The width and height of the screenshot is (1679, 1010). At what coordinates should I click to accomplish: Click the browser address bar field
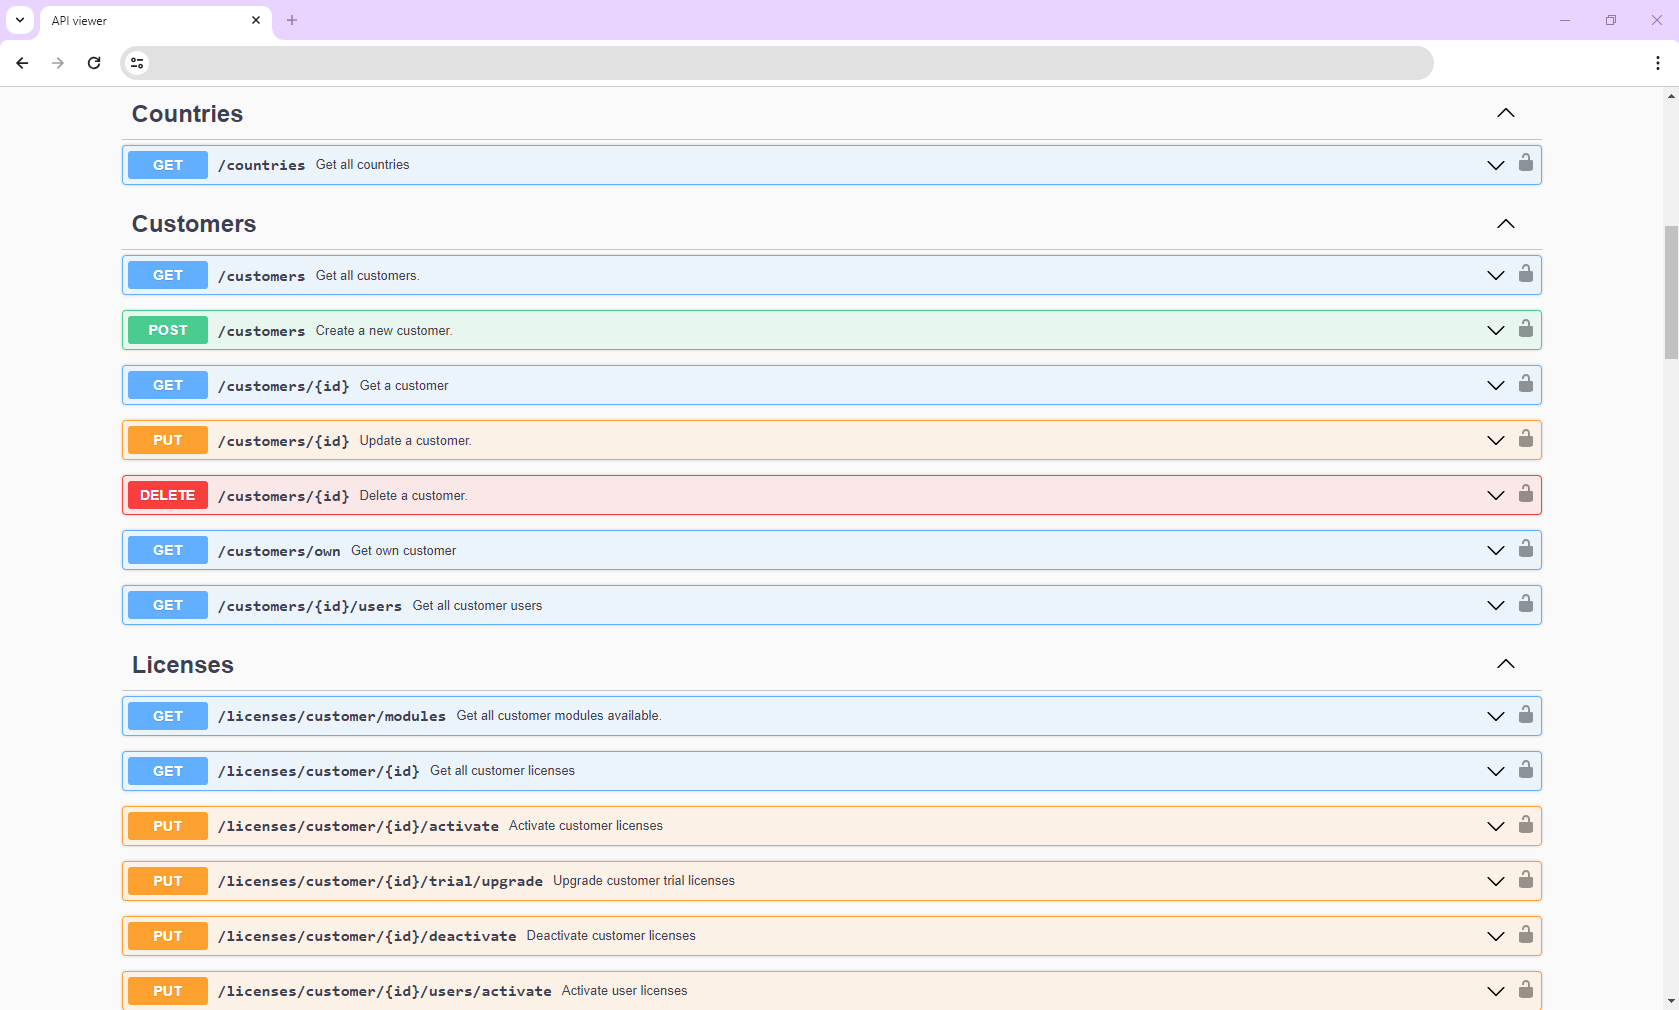click(x=780, y=63)
